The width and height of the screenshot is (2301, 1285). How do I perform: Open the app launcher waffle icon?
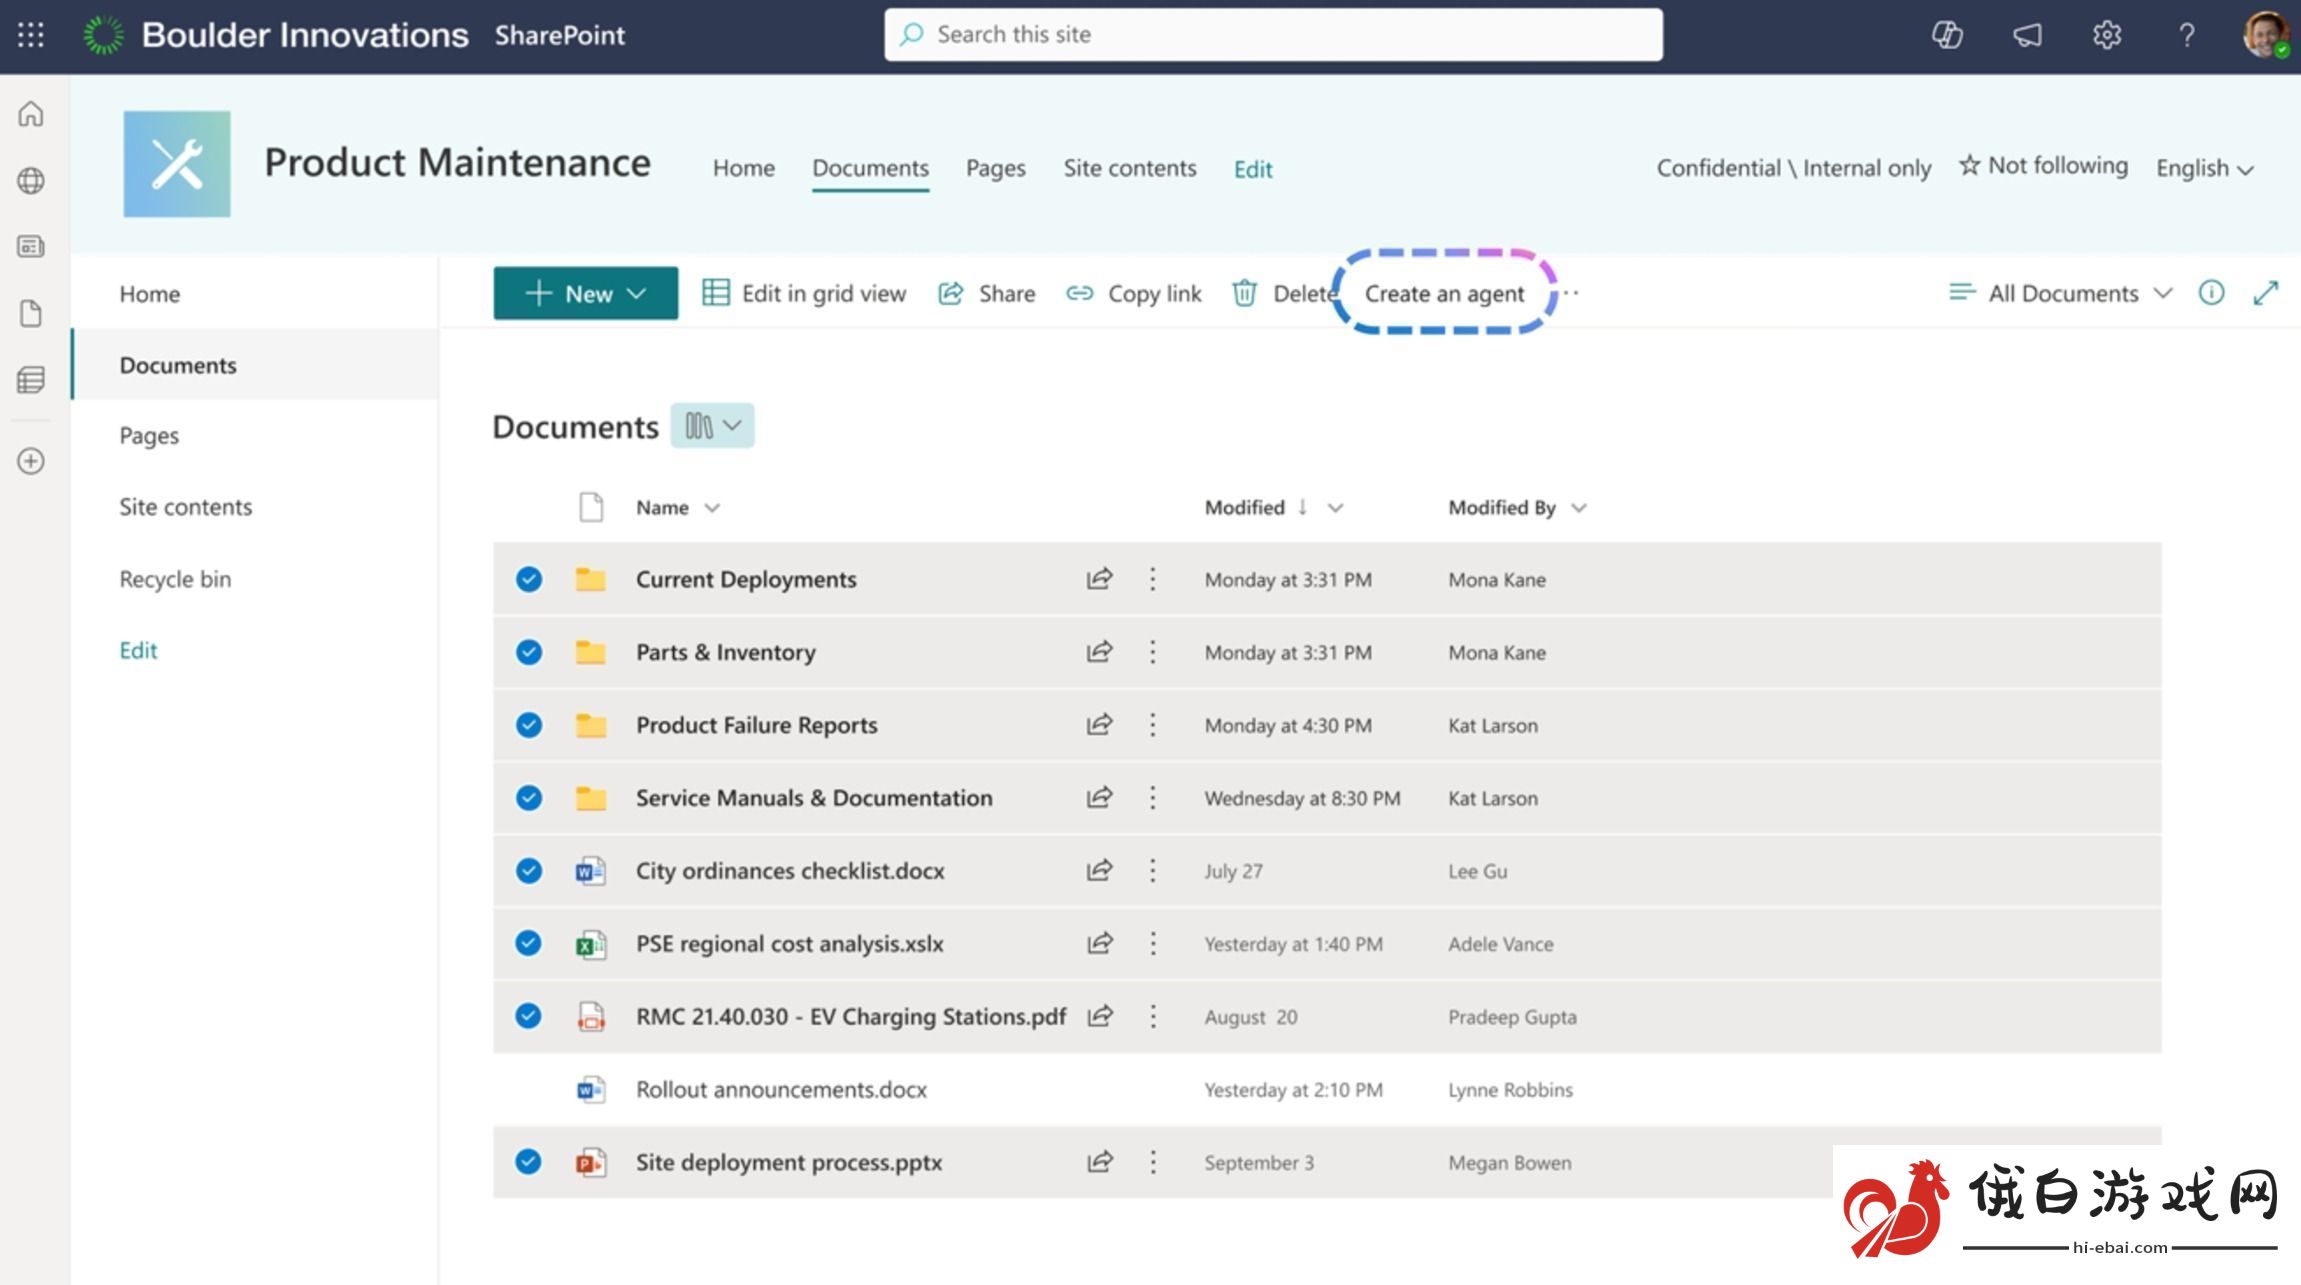pos(31,35)
